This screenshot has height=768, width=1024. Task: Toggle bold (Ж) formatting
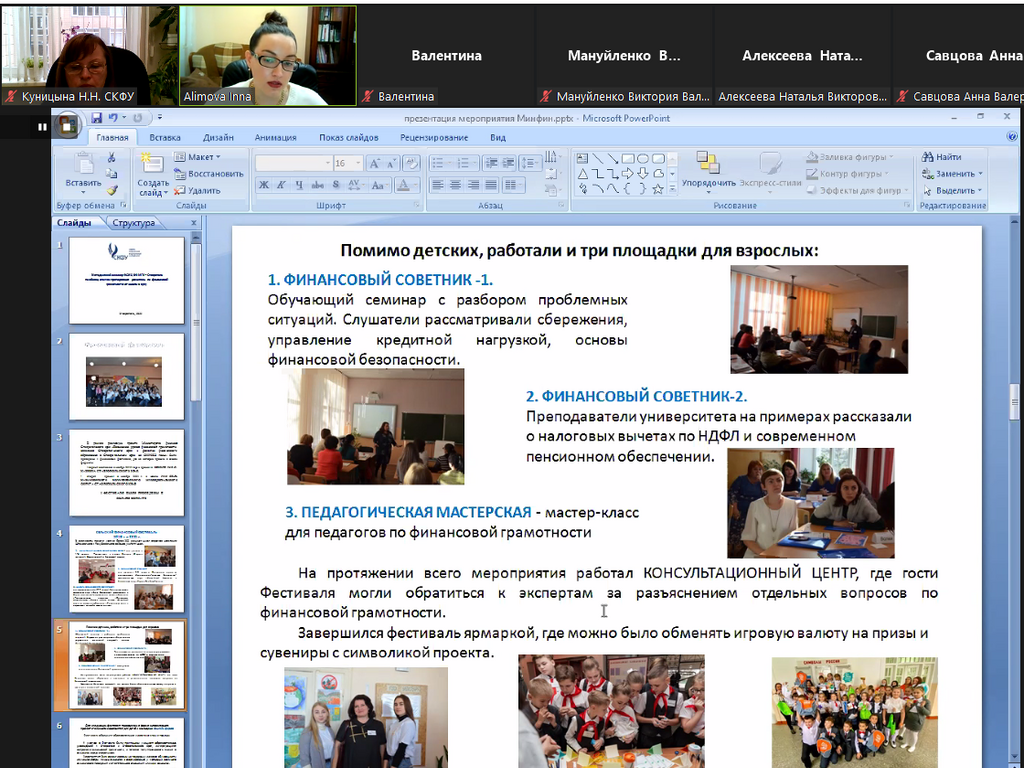coord(264,185)
